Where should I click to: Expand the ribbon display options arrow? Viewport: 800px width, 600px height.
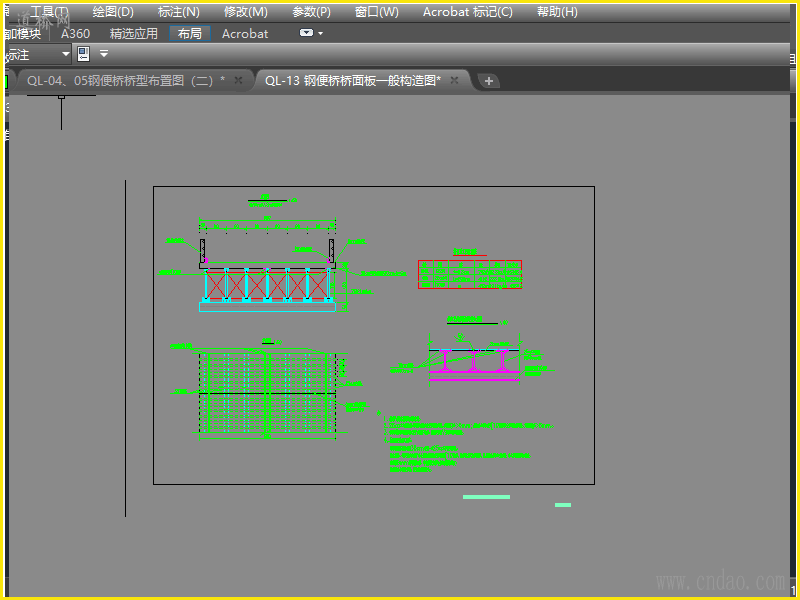[x=321, y=33]
